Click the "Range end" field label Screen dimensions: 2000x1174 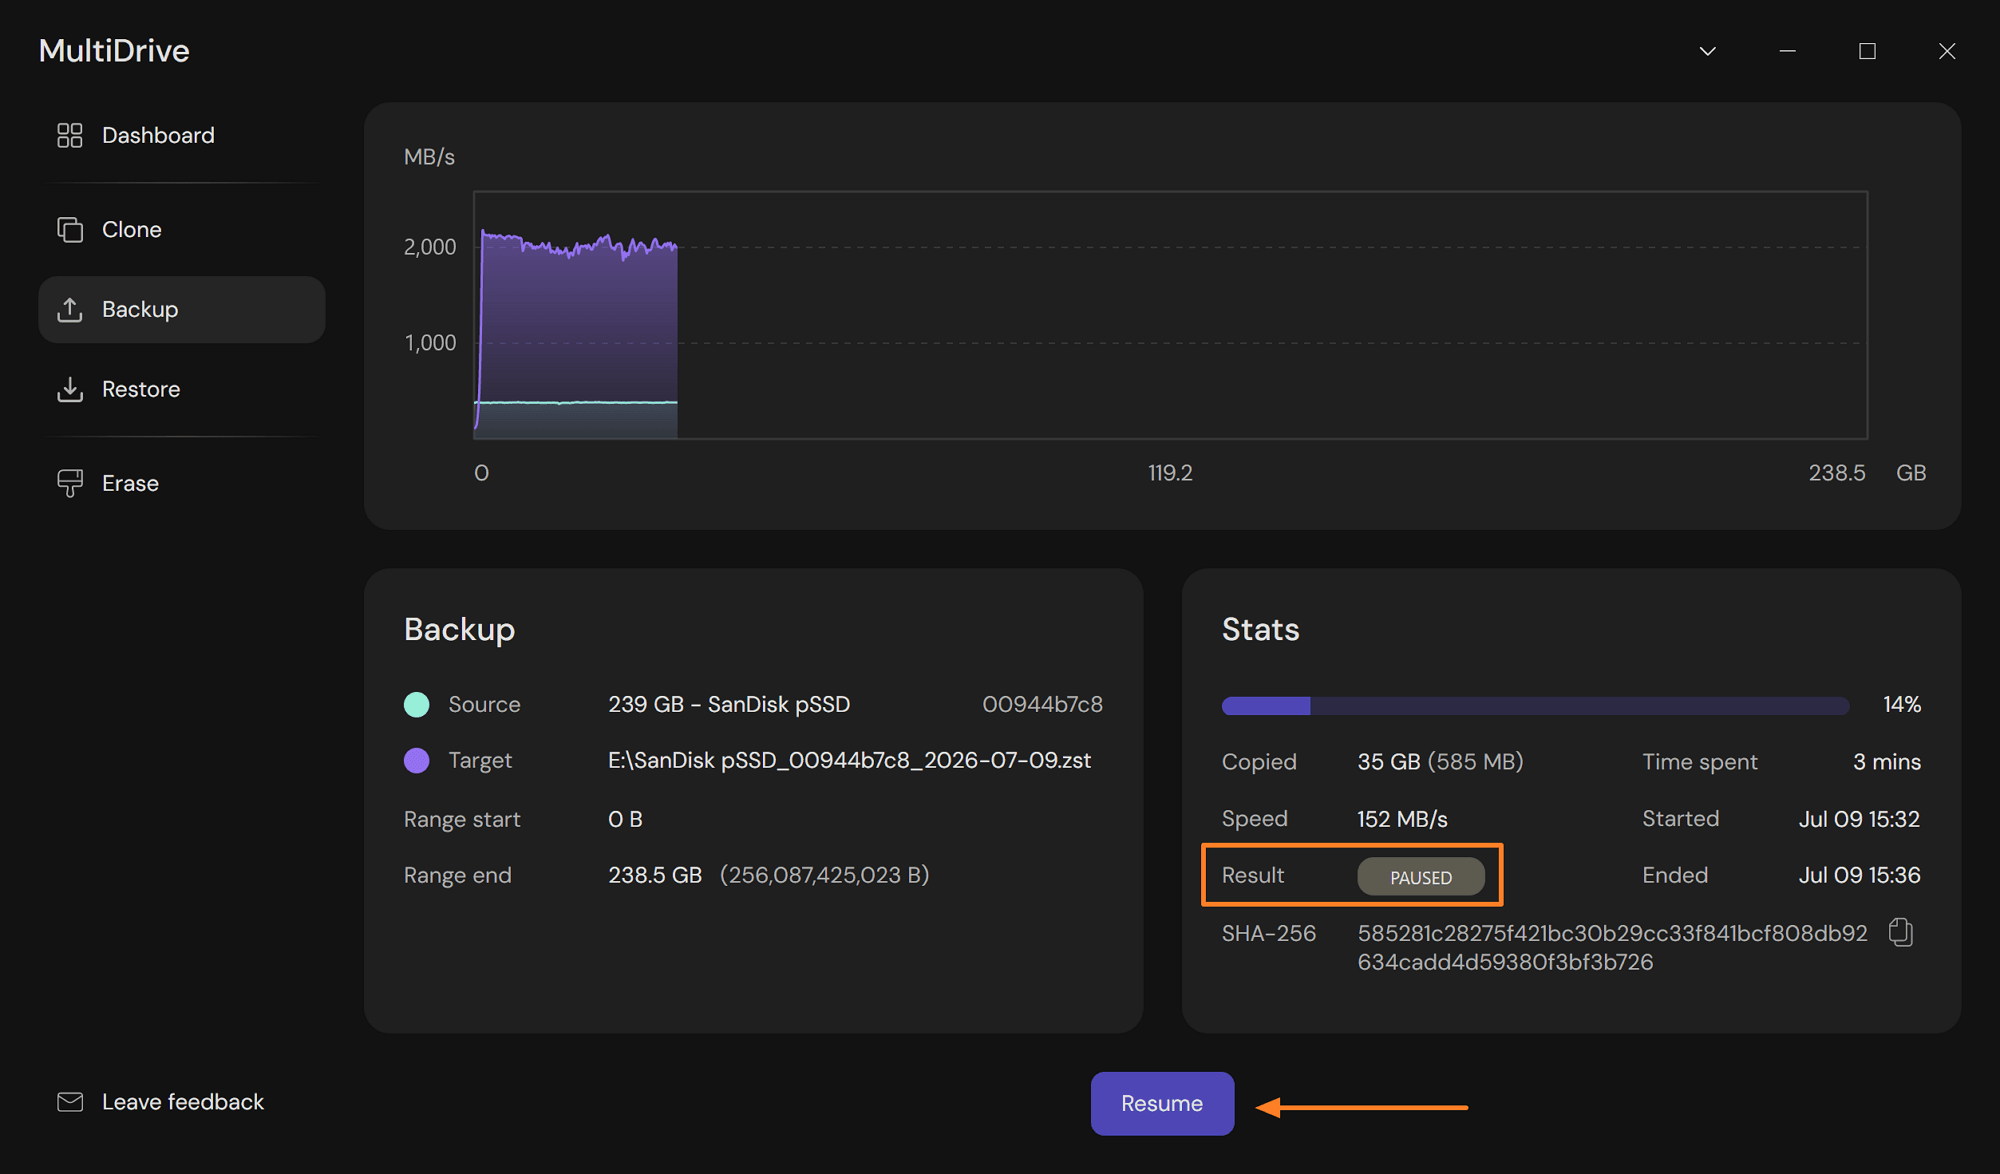[x=457, y=875]
